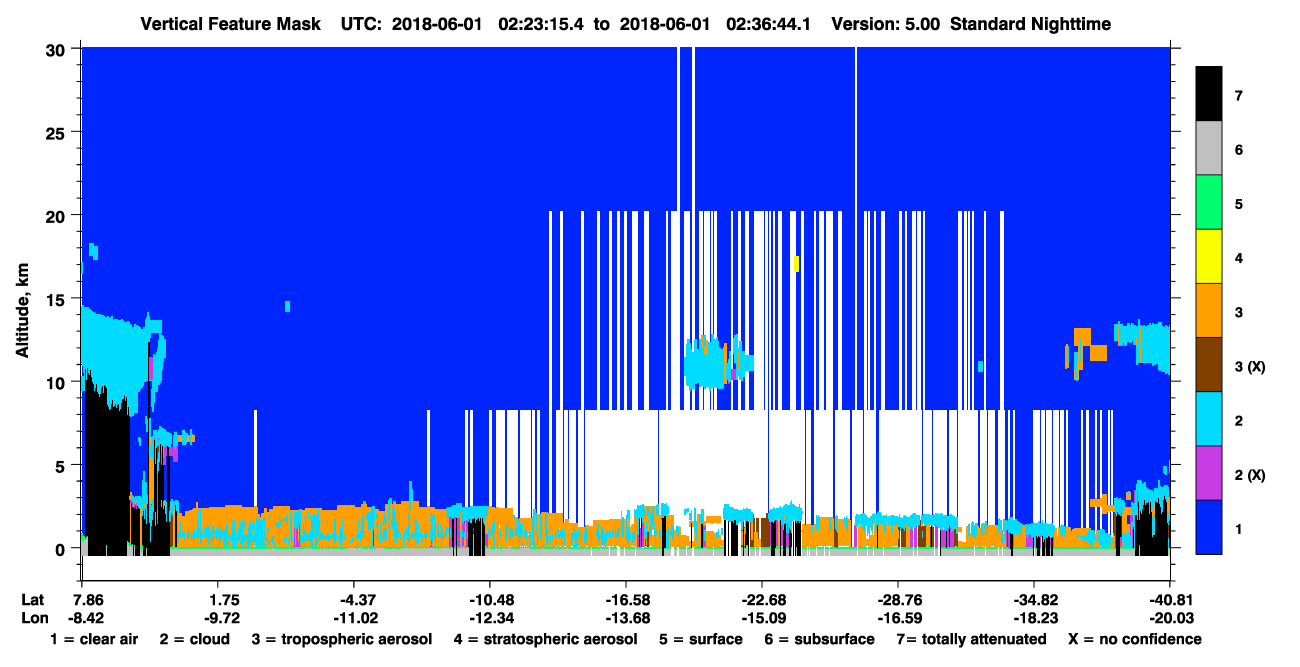
Task: Click the '7= totally attenuated' legend text
Action: click(x=971, y=639)
